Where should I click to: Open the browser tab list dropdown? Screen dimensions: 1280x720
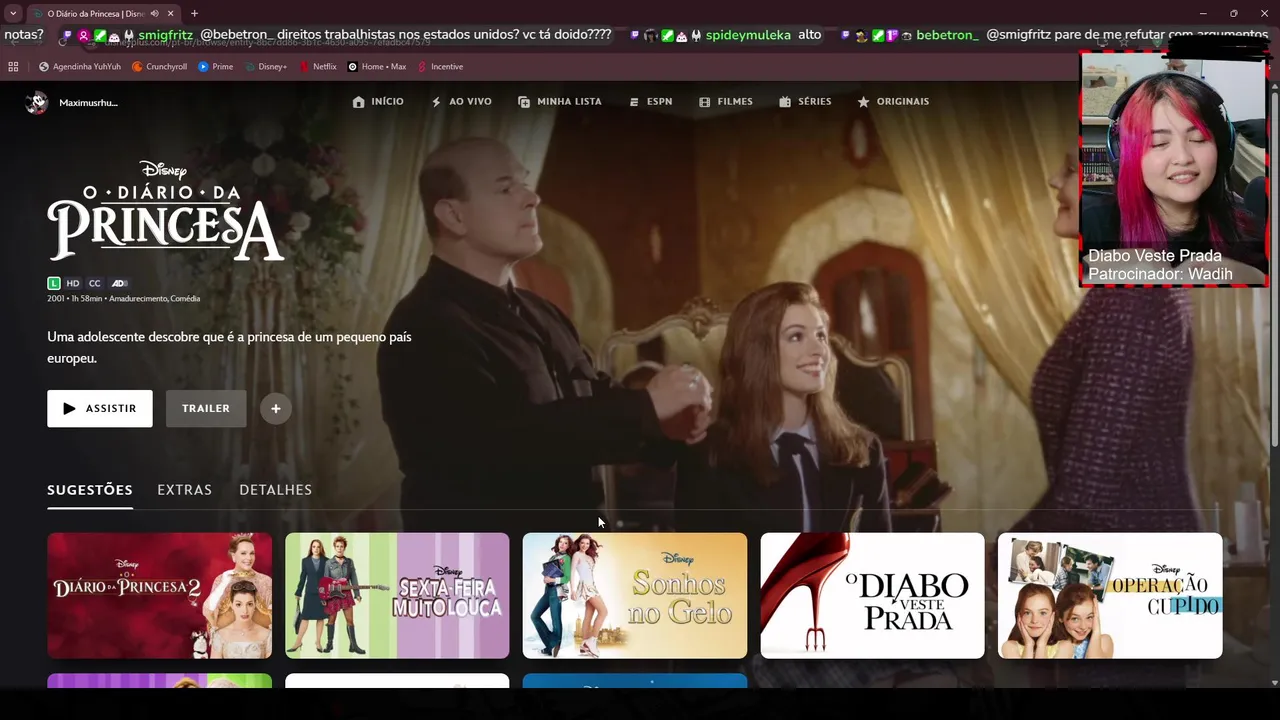pyautogui.click(x=13, y=13)
